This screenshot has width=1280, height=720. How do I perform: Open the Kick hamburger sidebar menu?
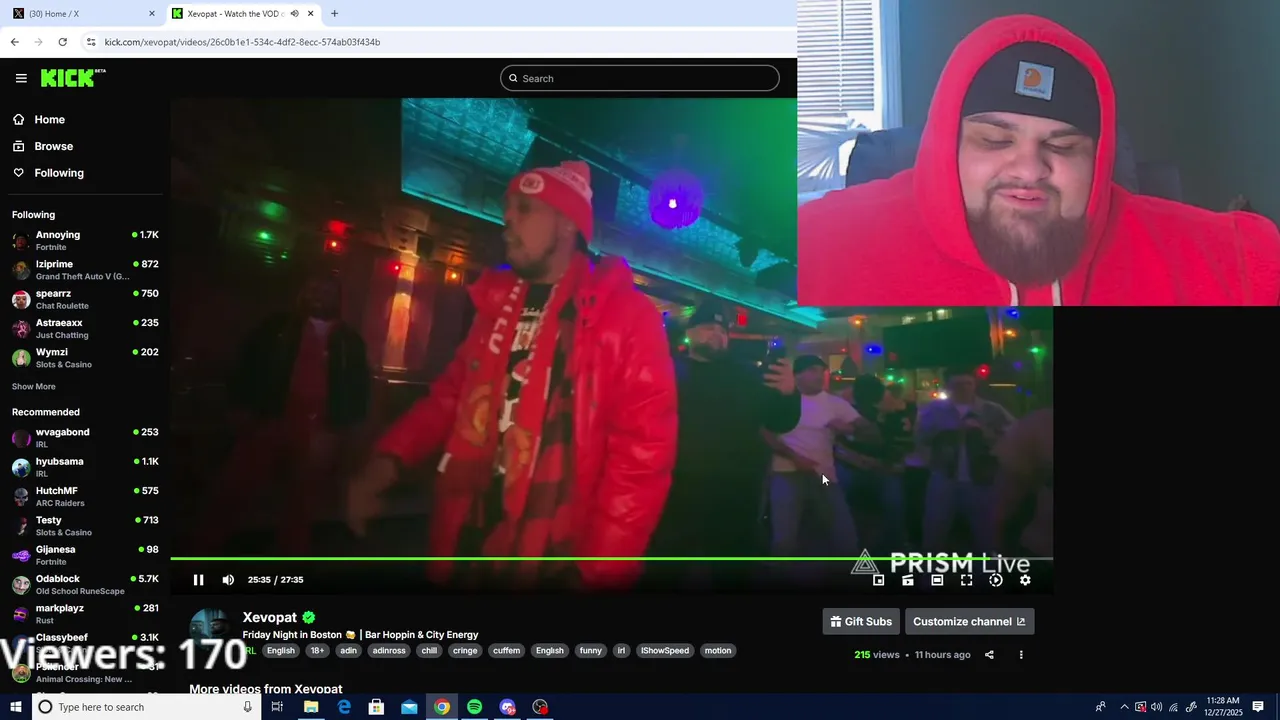tap(21, 78)
